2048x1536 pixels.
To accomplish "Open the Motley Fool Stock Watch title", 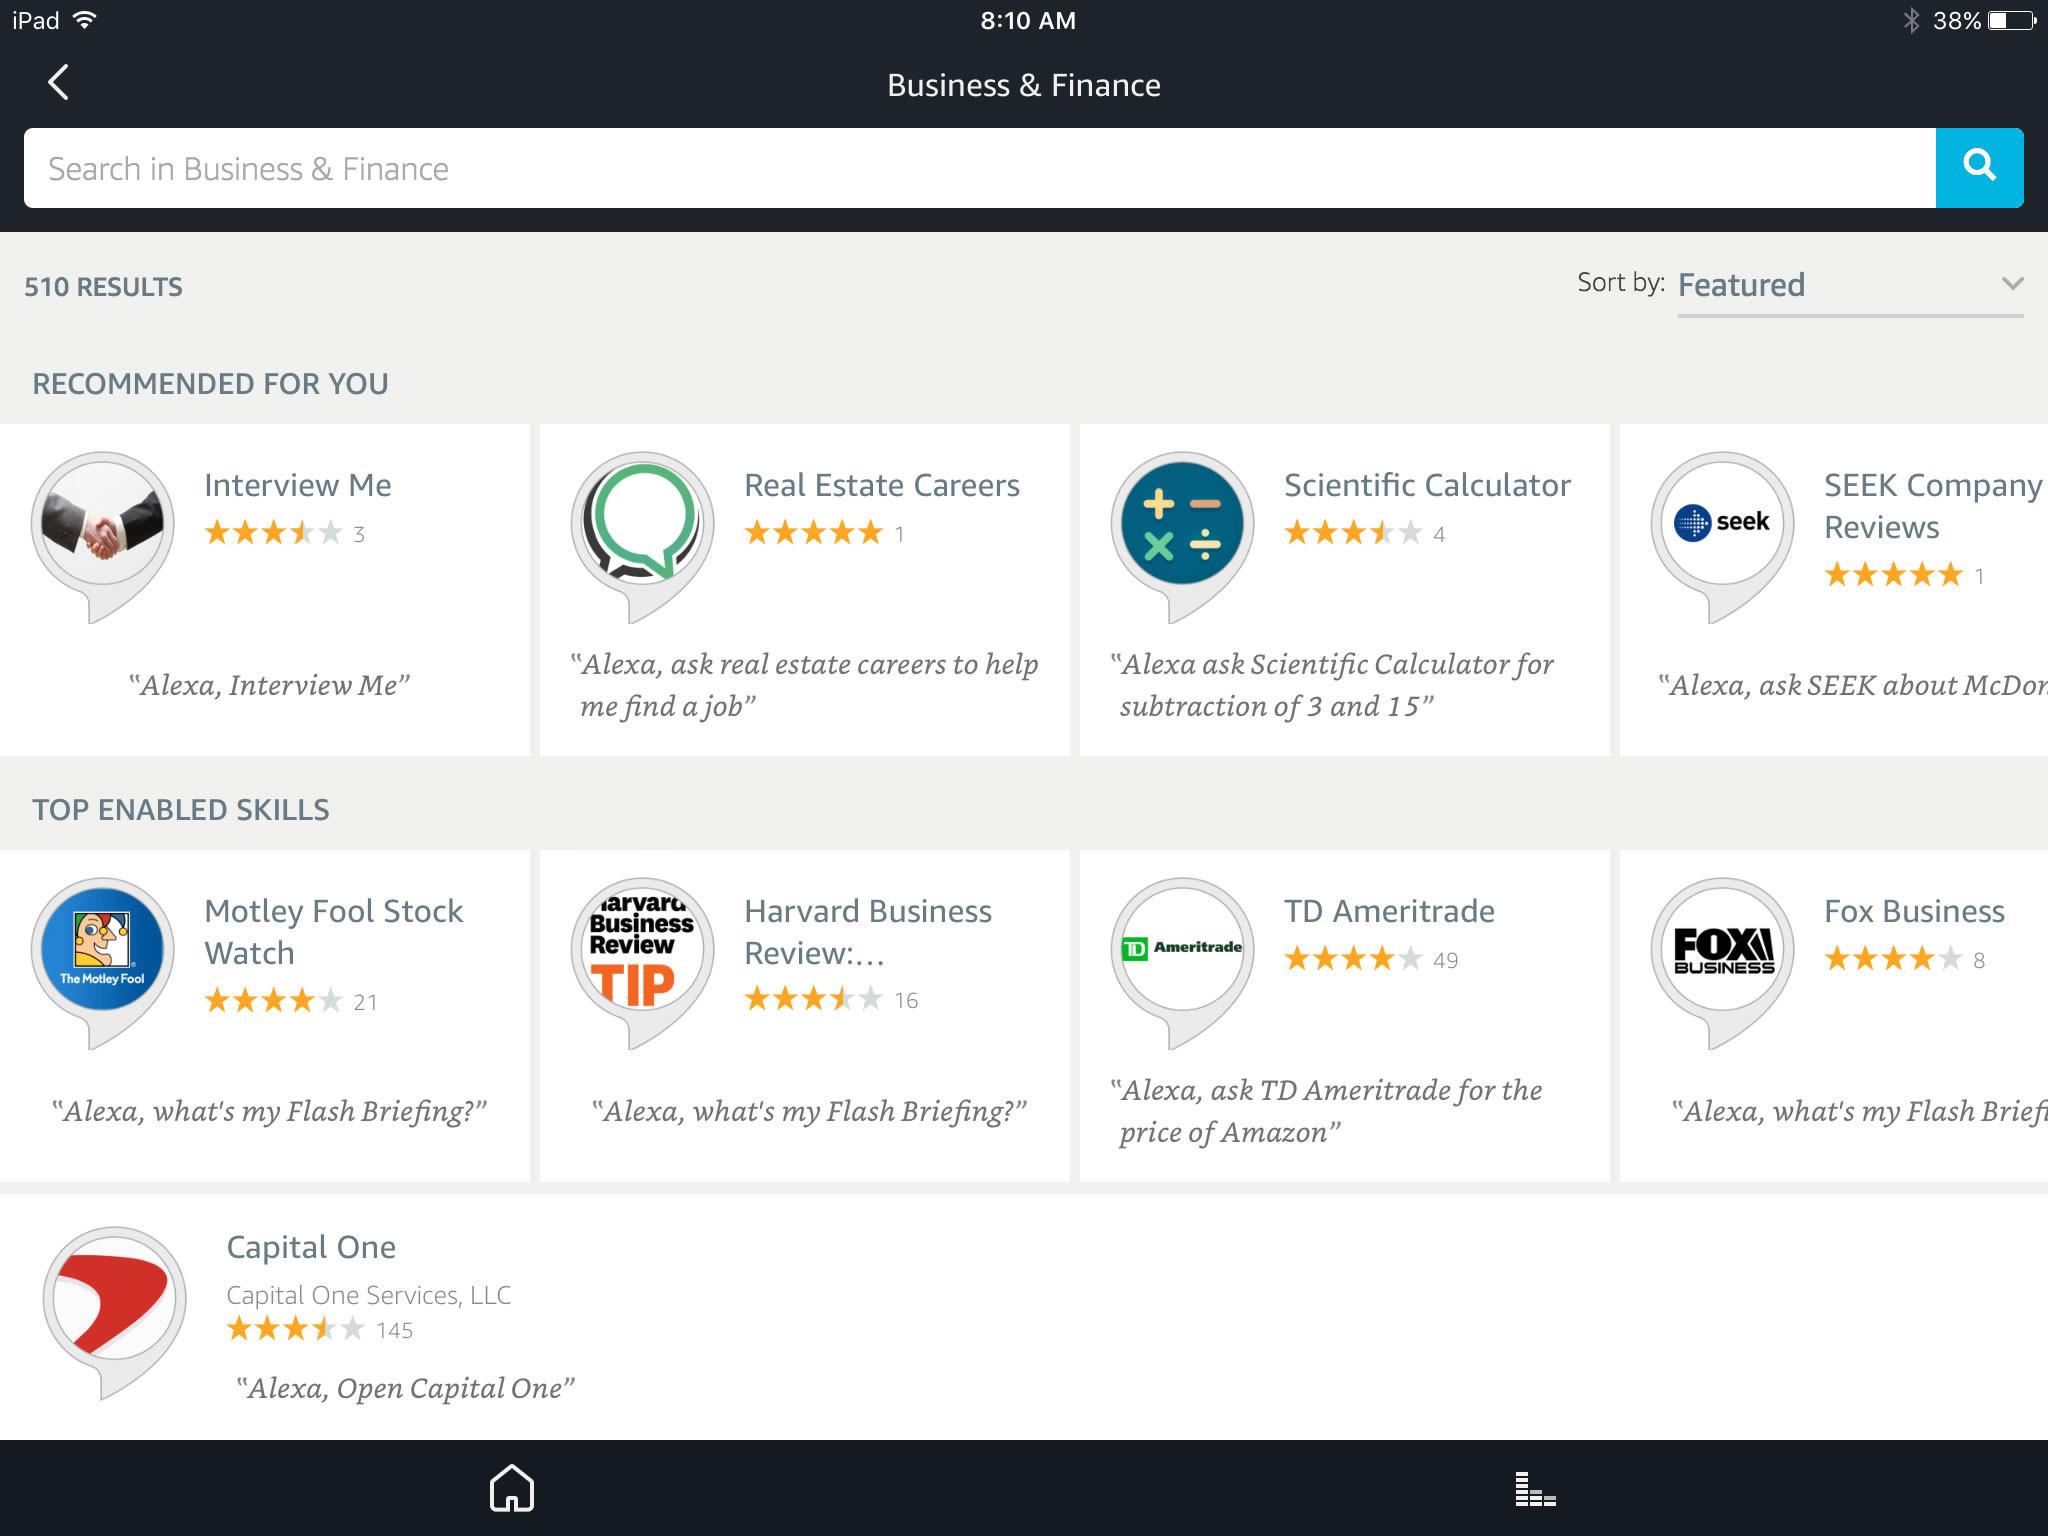I will tap(334, 932).
